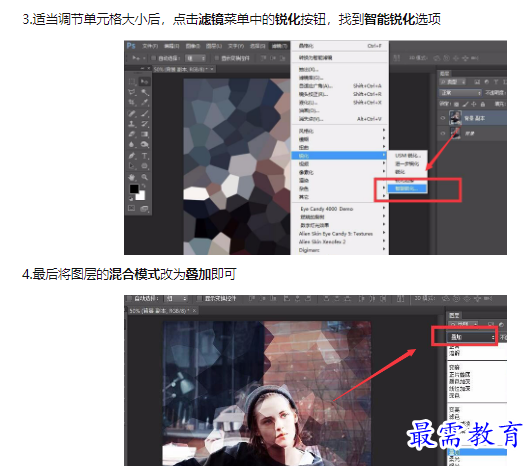Open the 组 auto-select dropdown in step 3
The height and width of the screenshot is (466, 531).
pos(195,58)
